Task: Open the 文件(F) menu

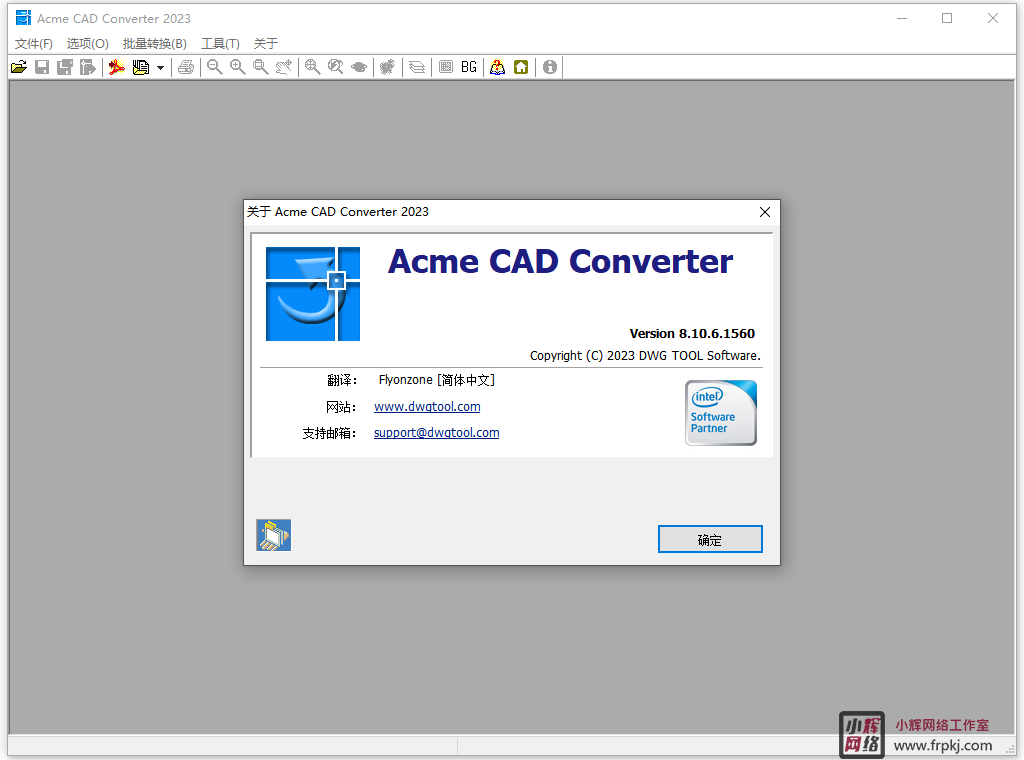Action: tap(33, 44)
